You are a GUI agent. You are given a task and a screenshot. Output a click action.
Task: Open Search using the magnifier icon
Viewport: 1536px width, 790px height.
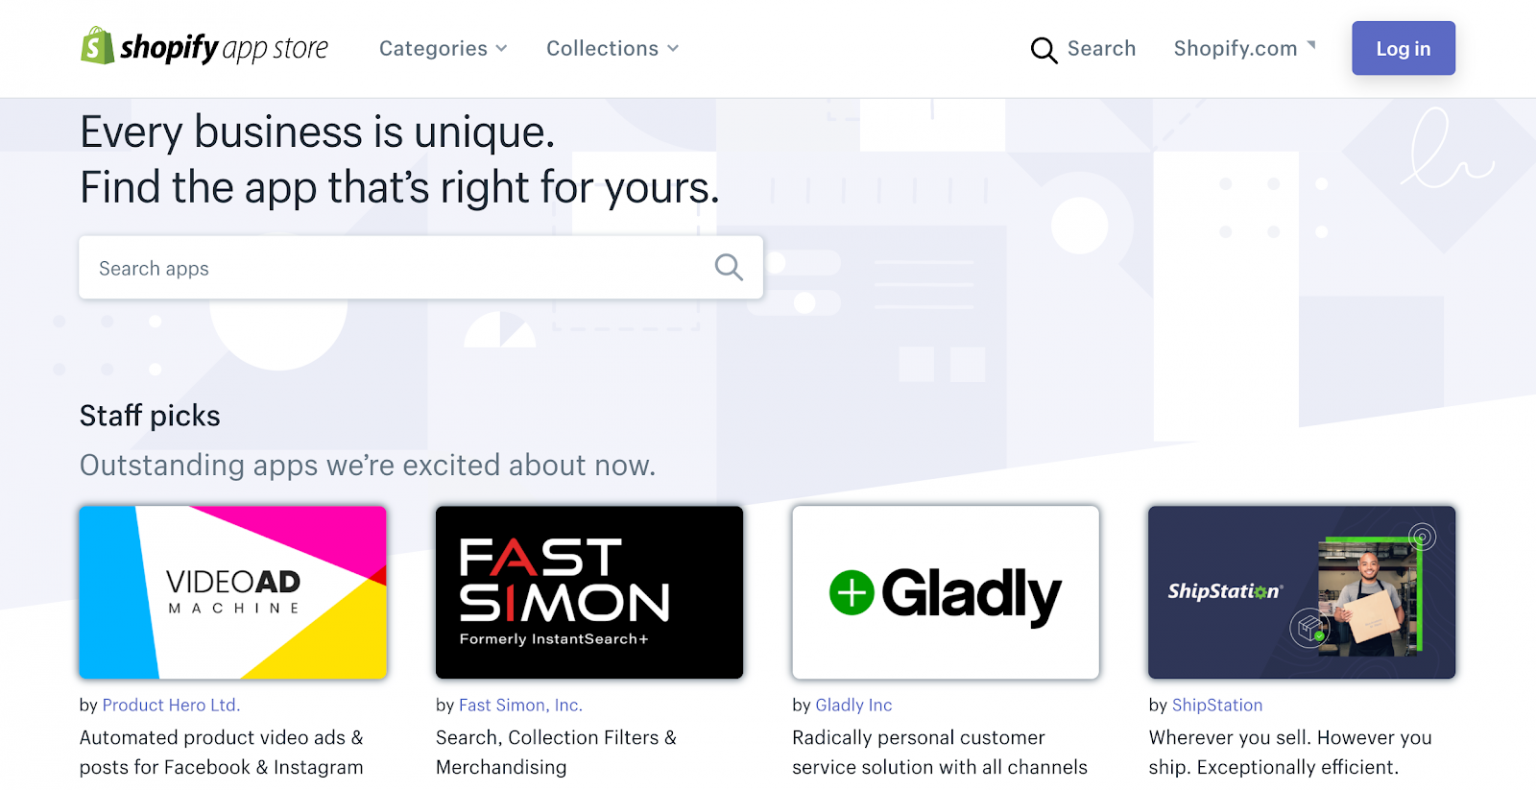[1043, 48]
